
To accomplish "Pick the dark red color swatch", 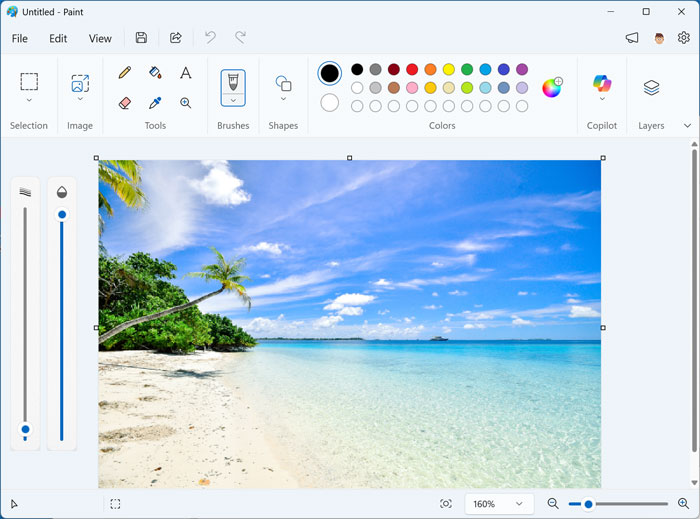I will click(x=393, y=69).
